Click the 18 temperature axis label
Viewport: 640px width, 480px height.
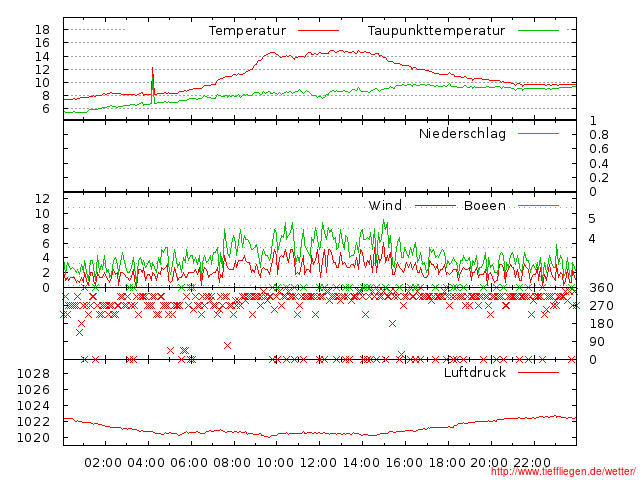click(42, 29)
